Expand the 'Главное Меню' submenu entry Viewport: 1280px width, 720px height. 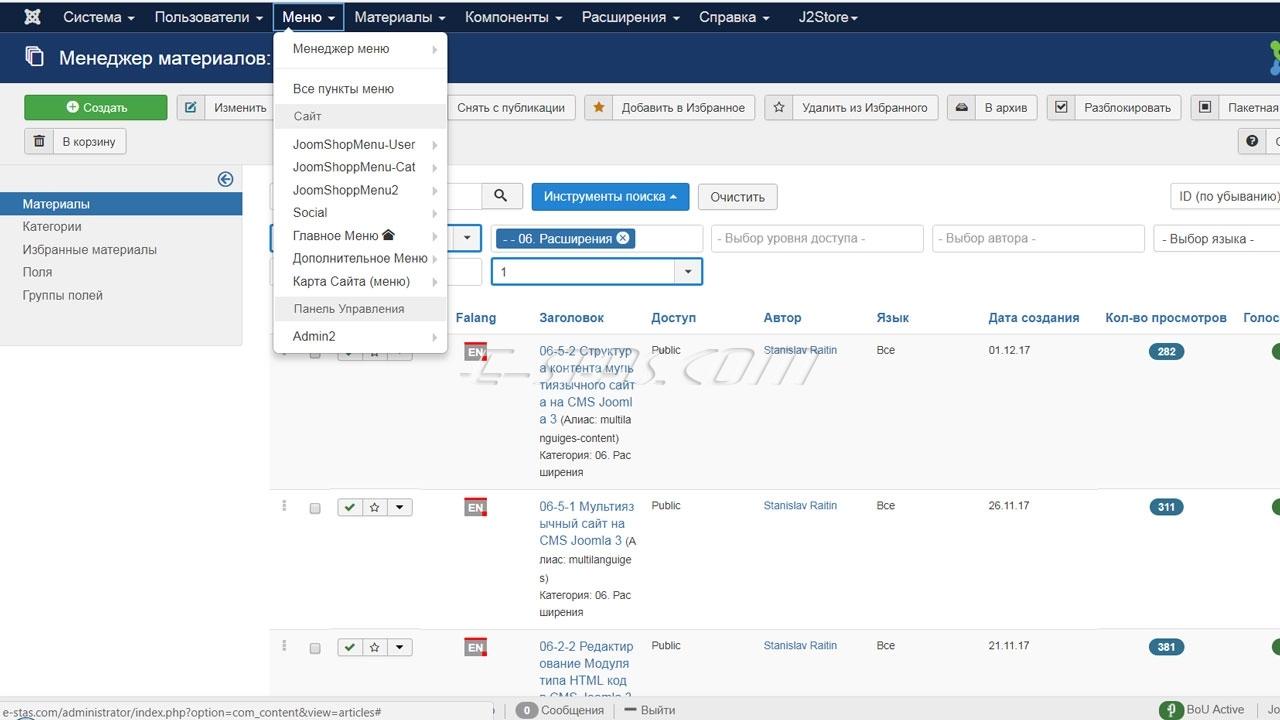click(x=360, y=235)
